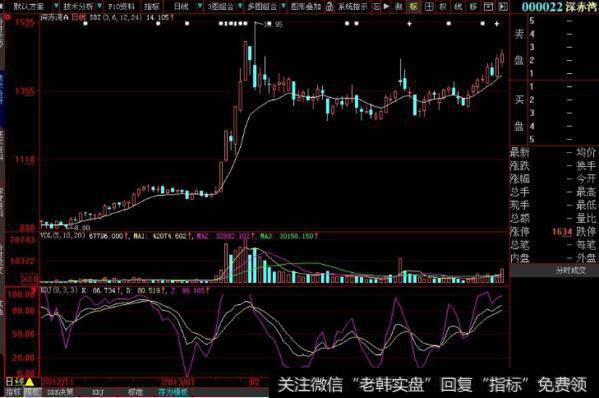Click the 涨幅 field label

point(520,179)
